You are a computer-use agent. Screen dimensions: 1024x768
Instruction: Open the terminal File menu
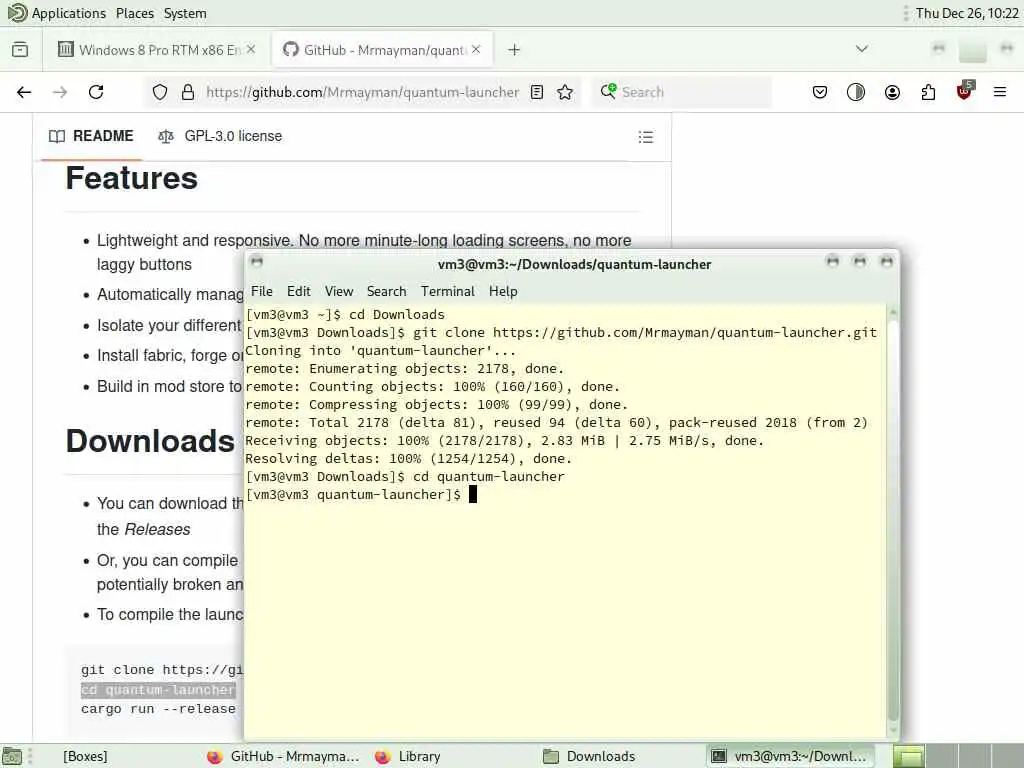[262, 291]
